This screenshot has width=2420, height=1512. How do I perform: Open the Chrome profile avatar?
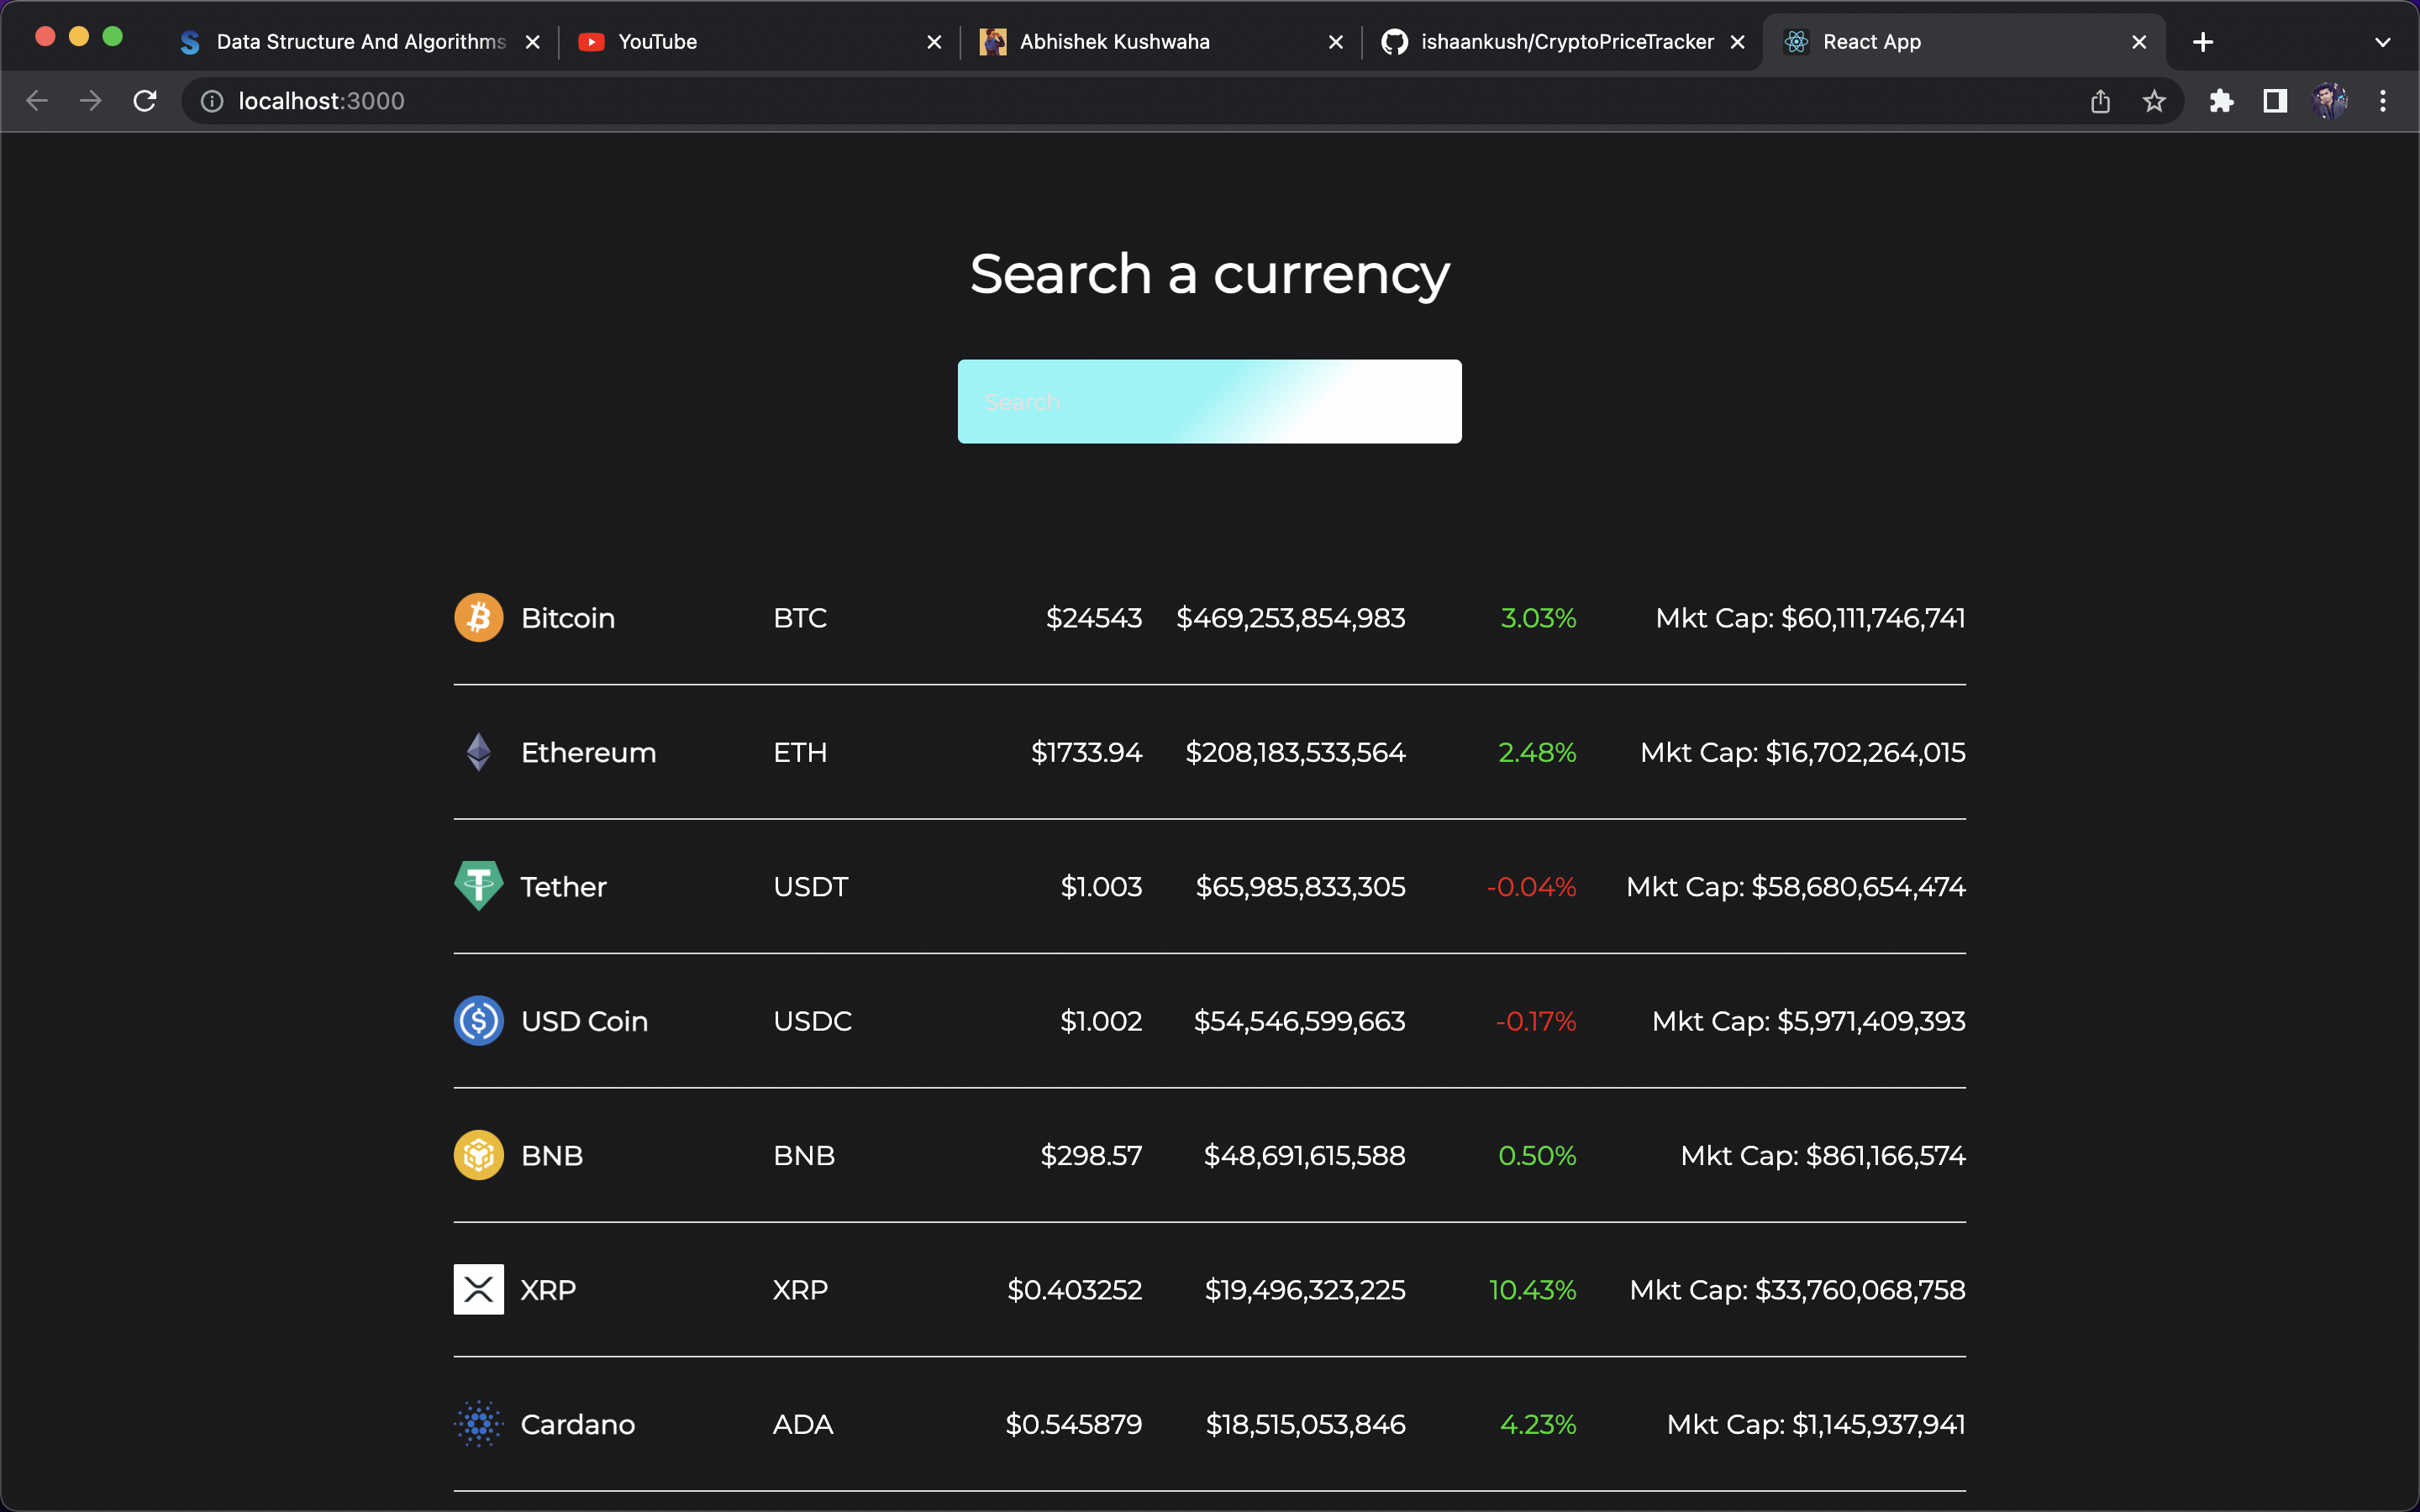pos(2329,101)
